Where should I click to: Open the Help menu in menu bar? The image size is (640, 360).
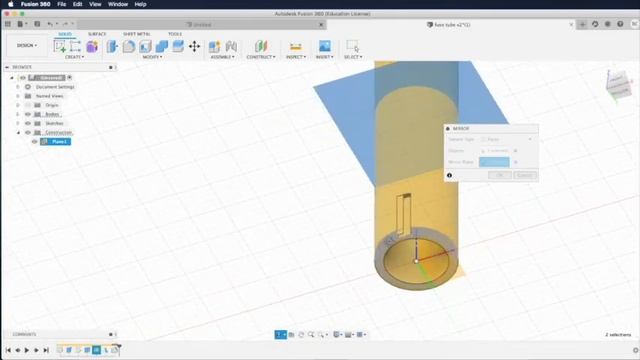(140, 4)
